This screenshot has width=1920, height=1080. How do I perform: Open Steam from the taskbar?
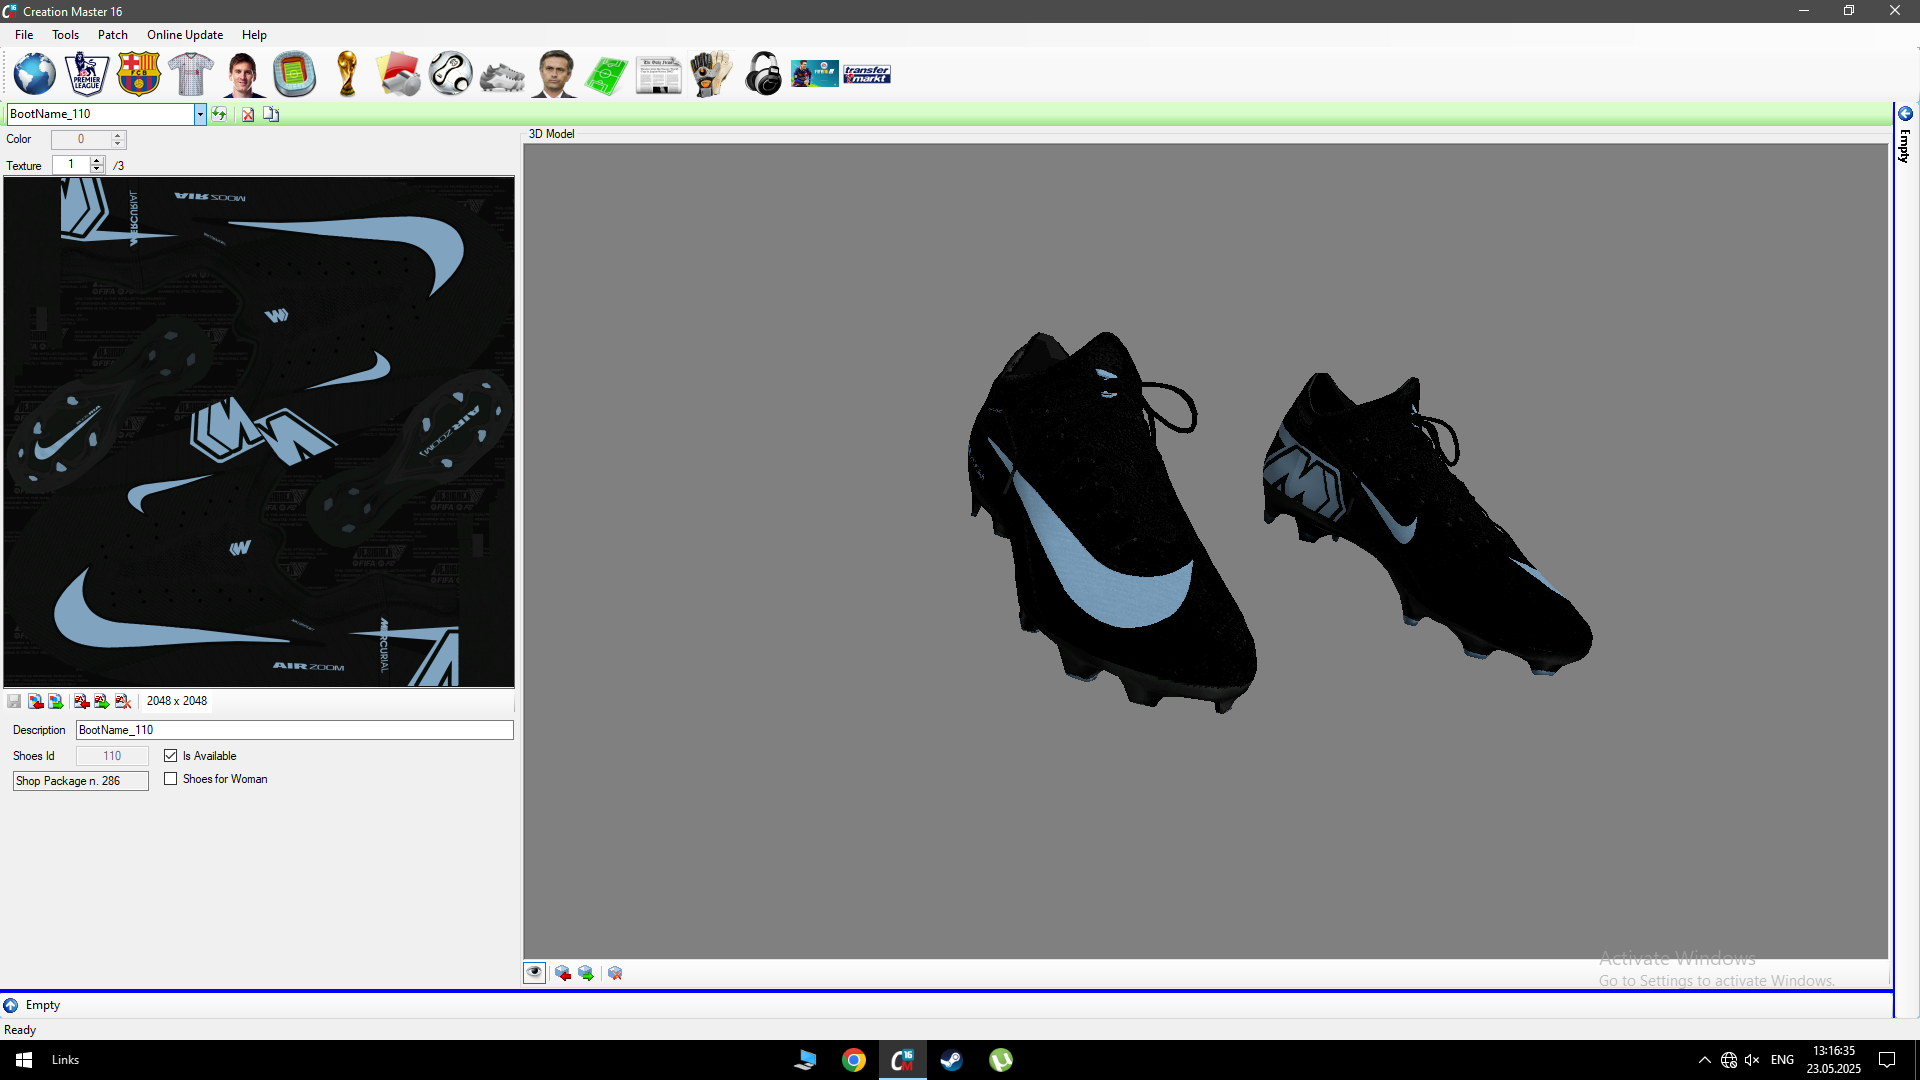coord(951,1060)
